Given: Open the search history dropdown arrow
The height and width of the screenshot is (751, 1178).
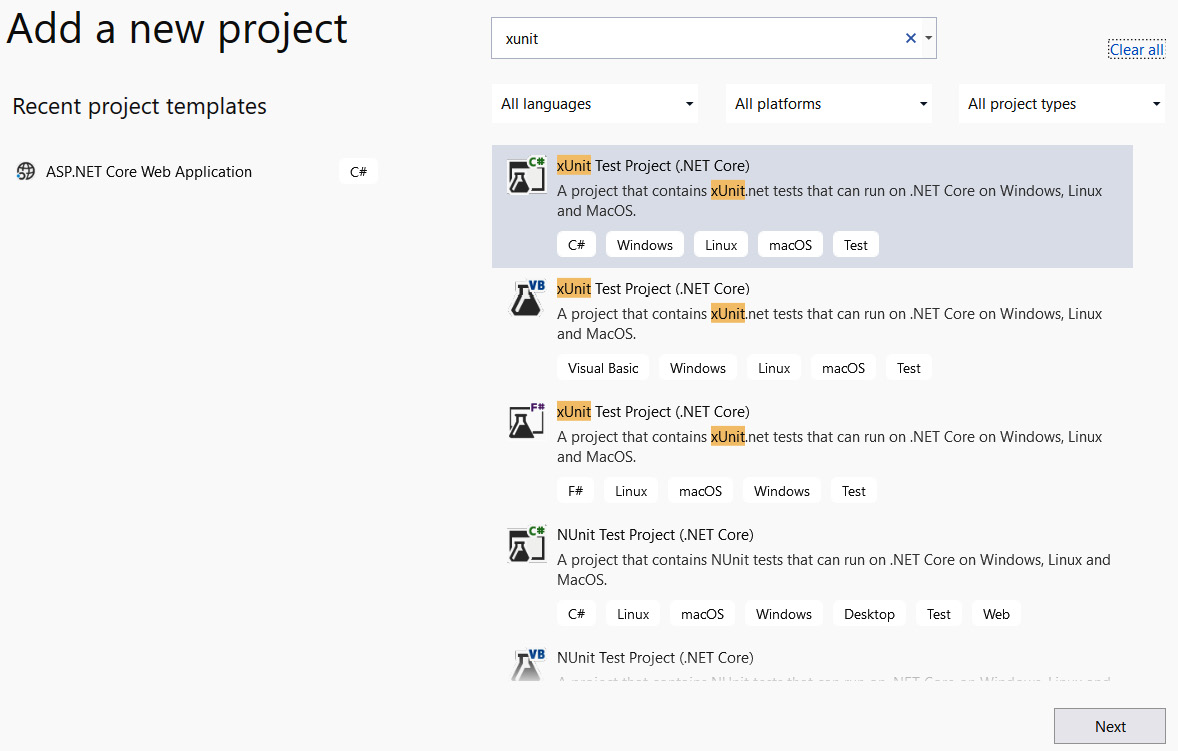Looking at the screenshot, I should coord(929,37).
